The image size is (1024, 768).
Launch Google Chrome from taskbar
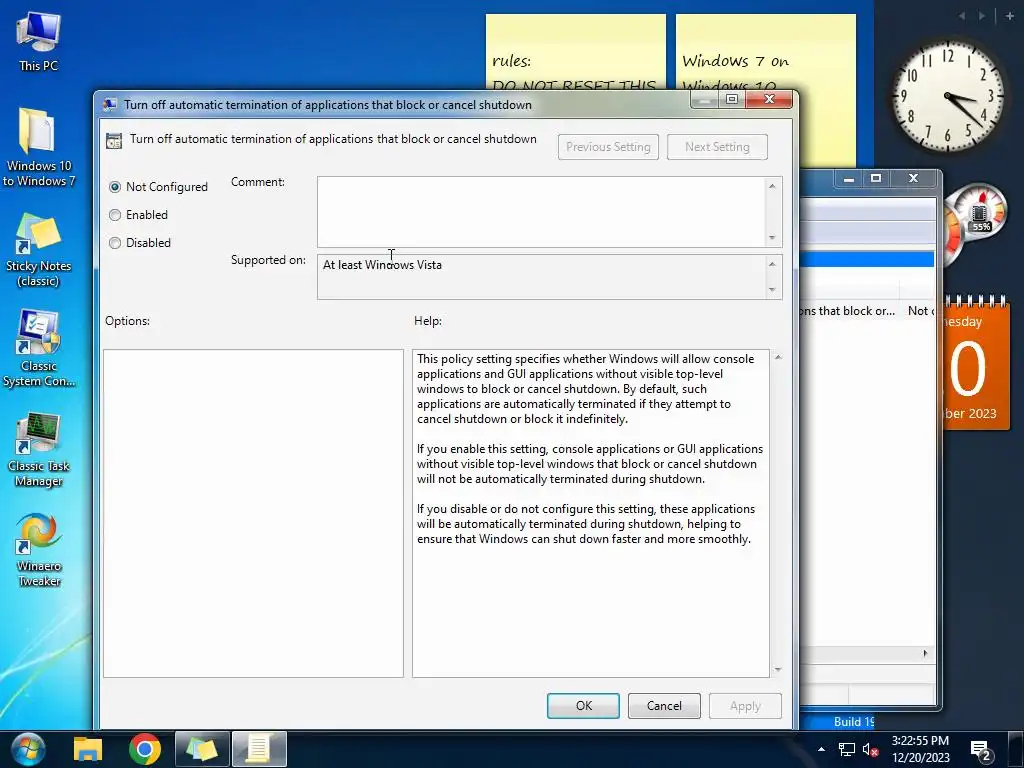(145, 749)
